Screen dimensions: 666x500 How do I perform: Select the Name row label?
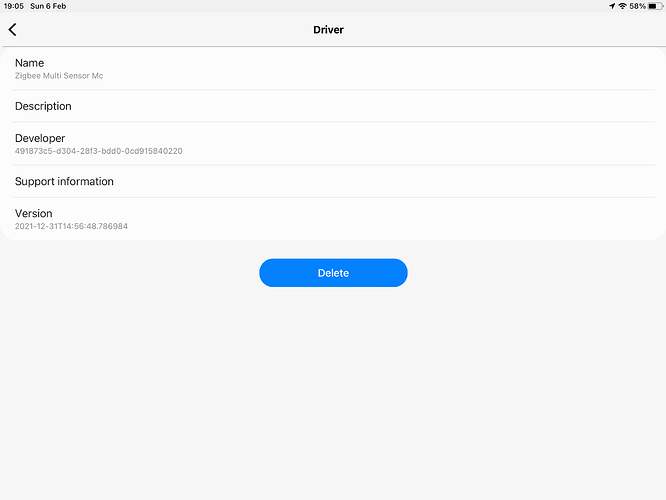click(29, 63)
